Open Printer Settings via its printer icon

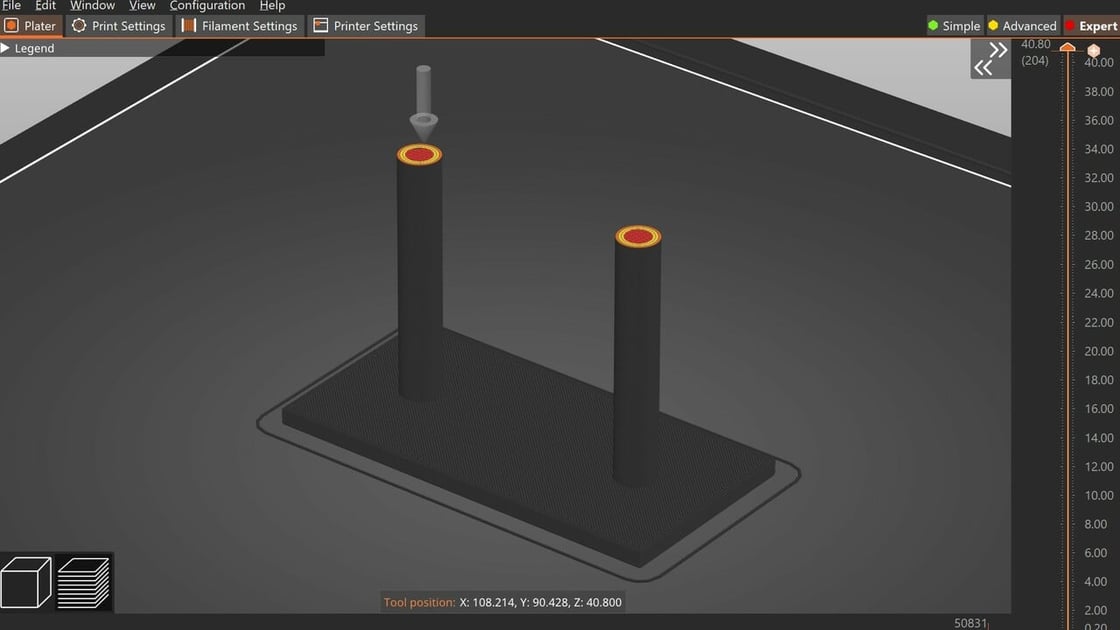[321, 26]
